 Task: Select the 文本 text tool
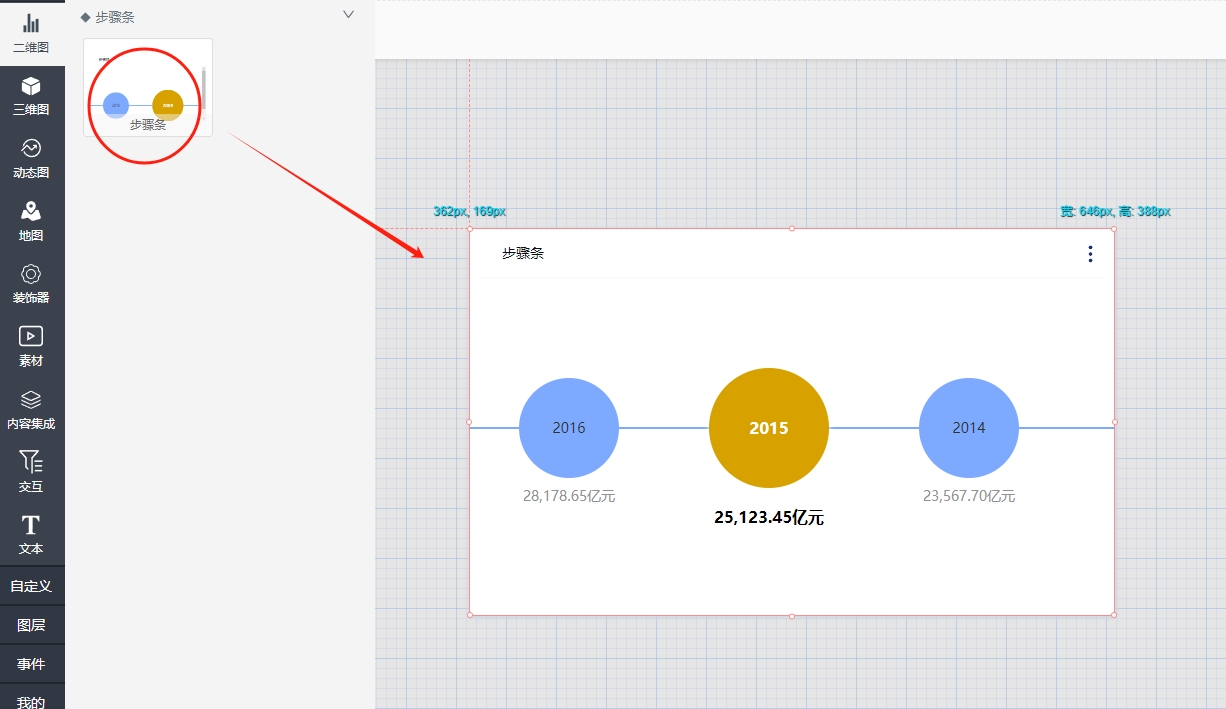tap(31, 535)
